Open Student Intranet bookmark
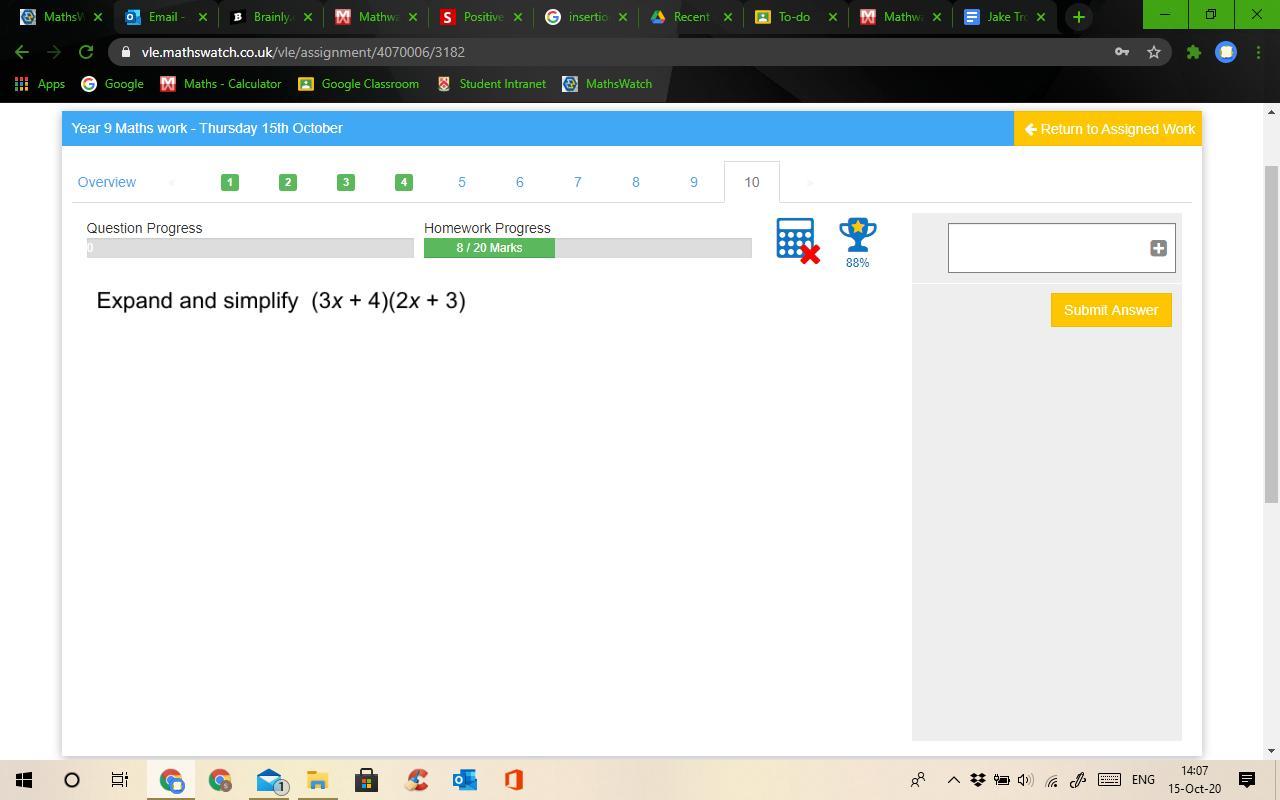The height and width of the screenshot is (800, 1280). [x=491, y=84]
